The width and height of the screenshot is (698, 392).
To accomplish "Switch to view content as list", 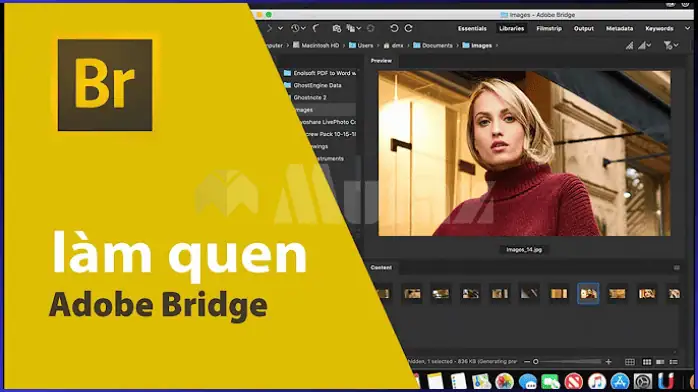I will pyautogui.click(x=674, y=362).
